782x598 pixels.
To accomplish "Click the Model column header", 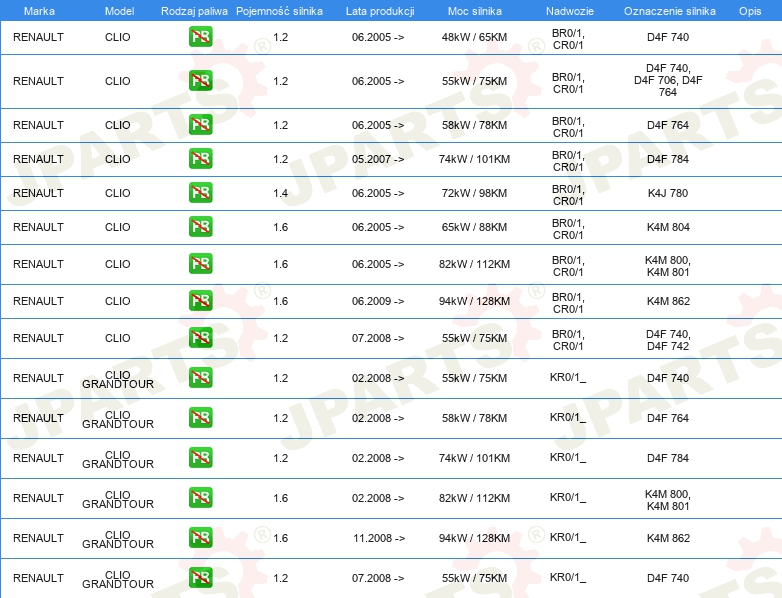I will tap(119, 11).
